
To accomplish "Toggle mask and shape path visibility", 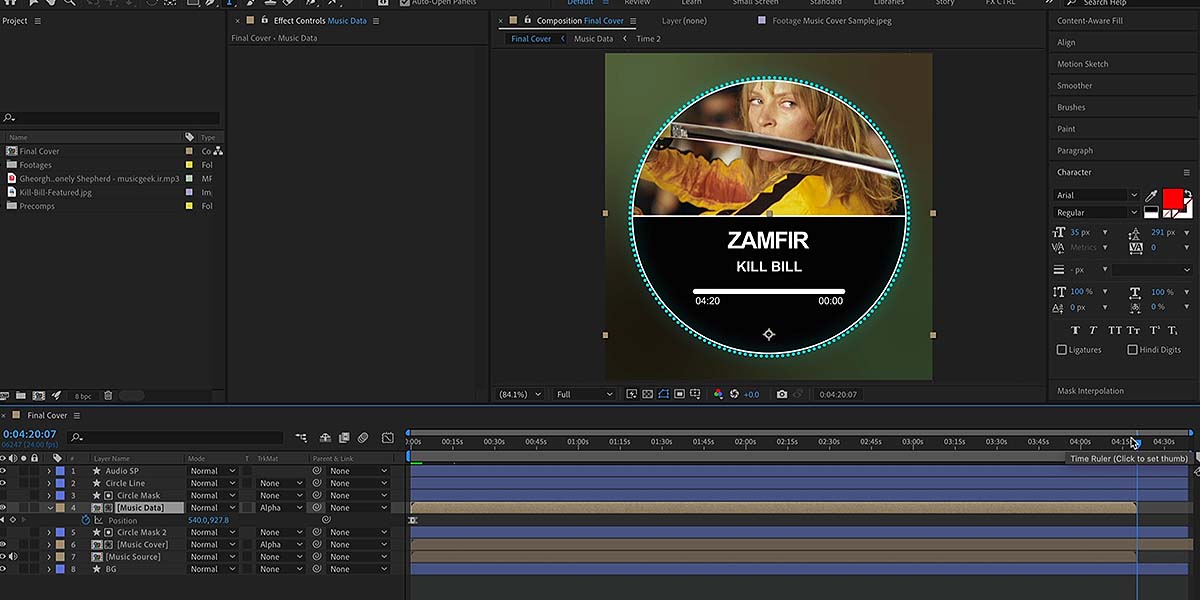I will [663, 394].
